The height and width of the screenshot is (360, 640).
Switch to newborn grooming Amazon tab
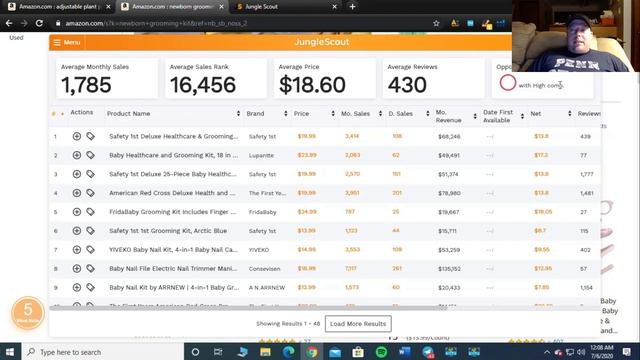point(172,7)
